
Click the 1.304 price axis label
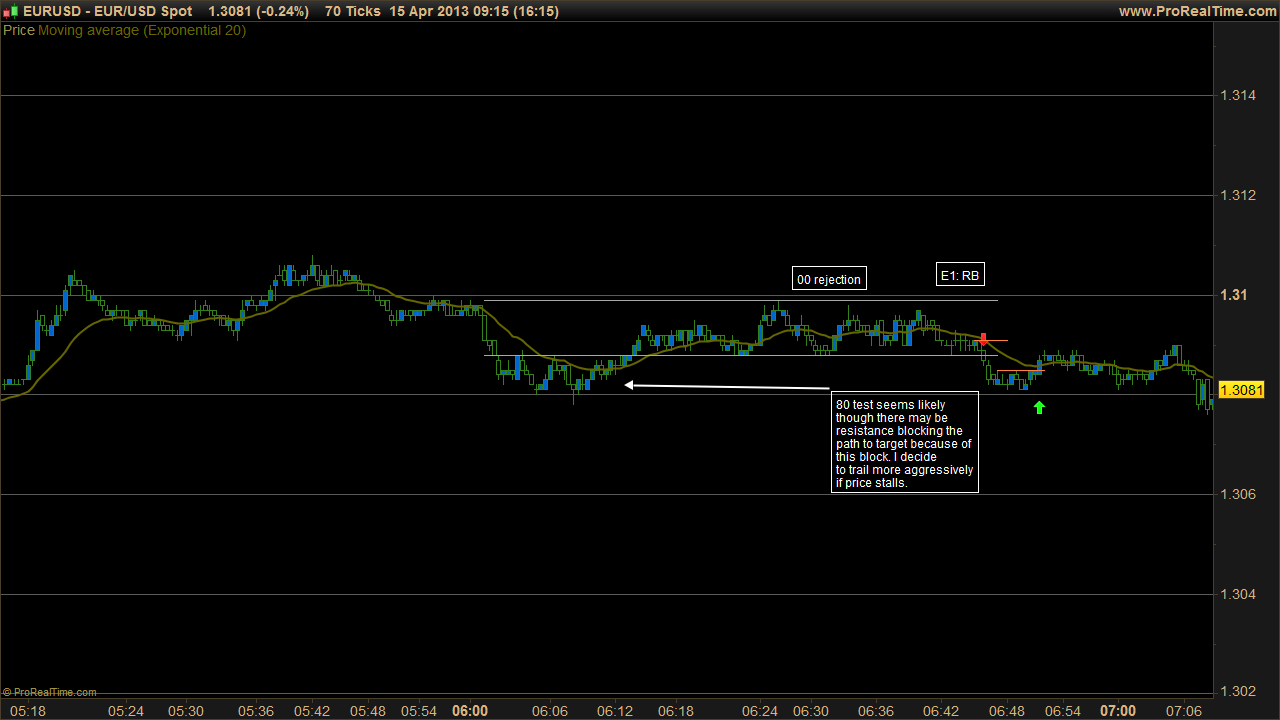pyautogui.click(x=1237, y=595)
